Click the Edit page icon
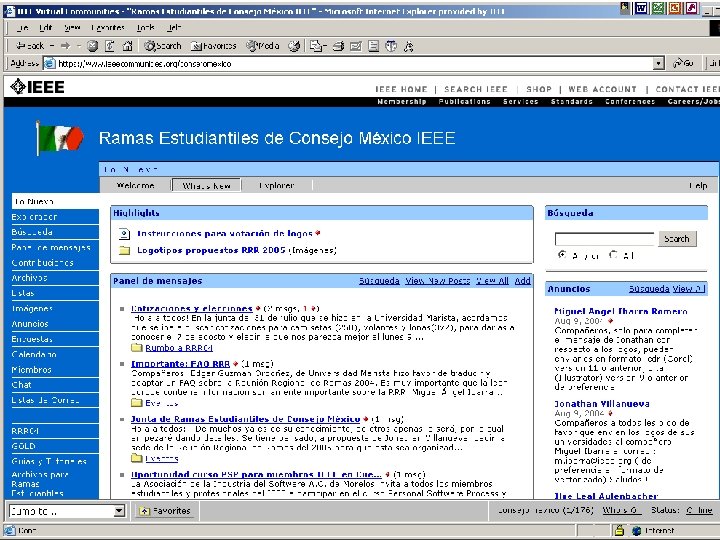Screen dimensions: 720x540 [x=356, y=46]
